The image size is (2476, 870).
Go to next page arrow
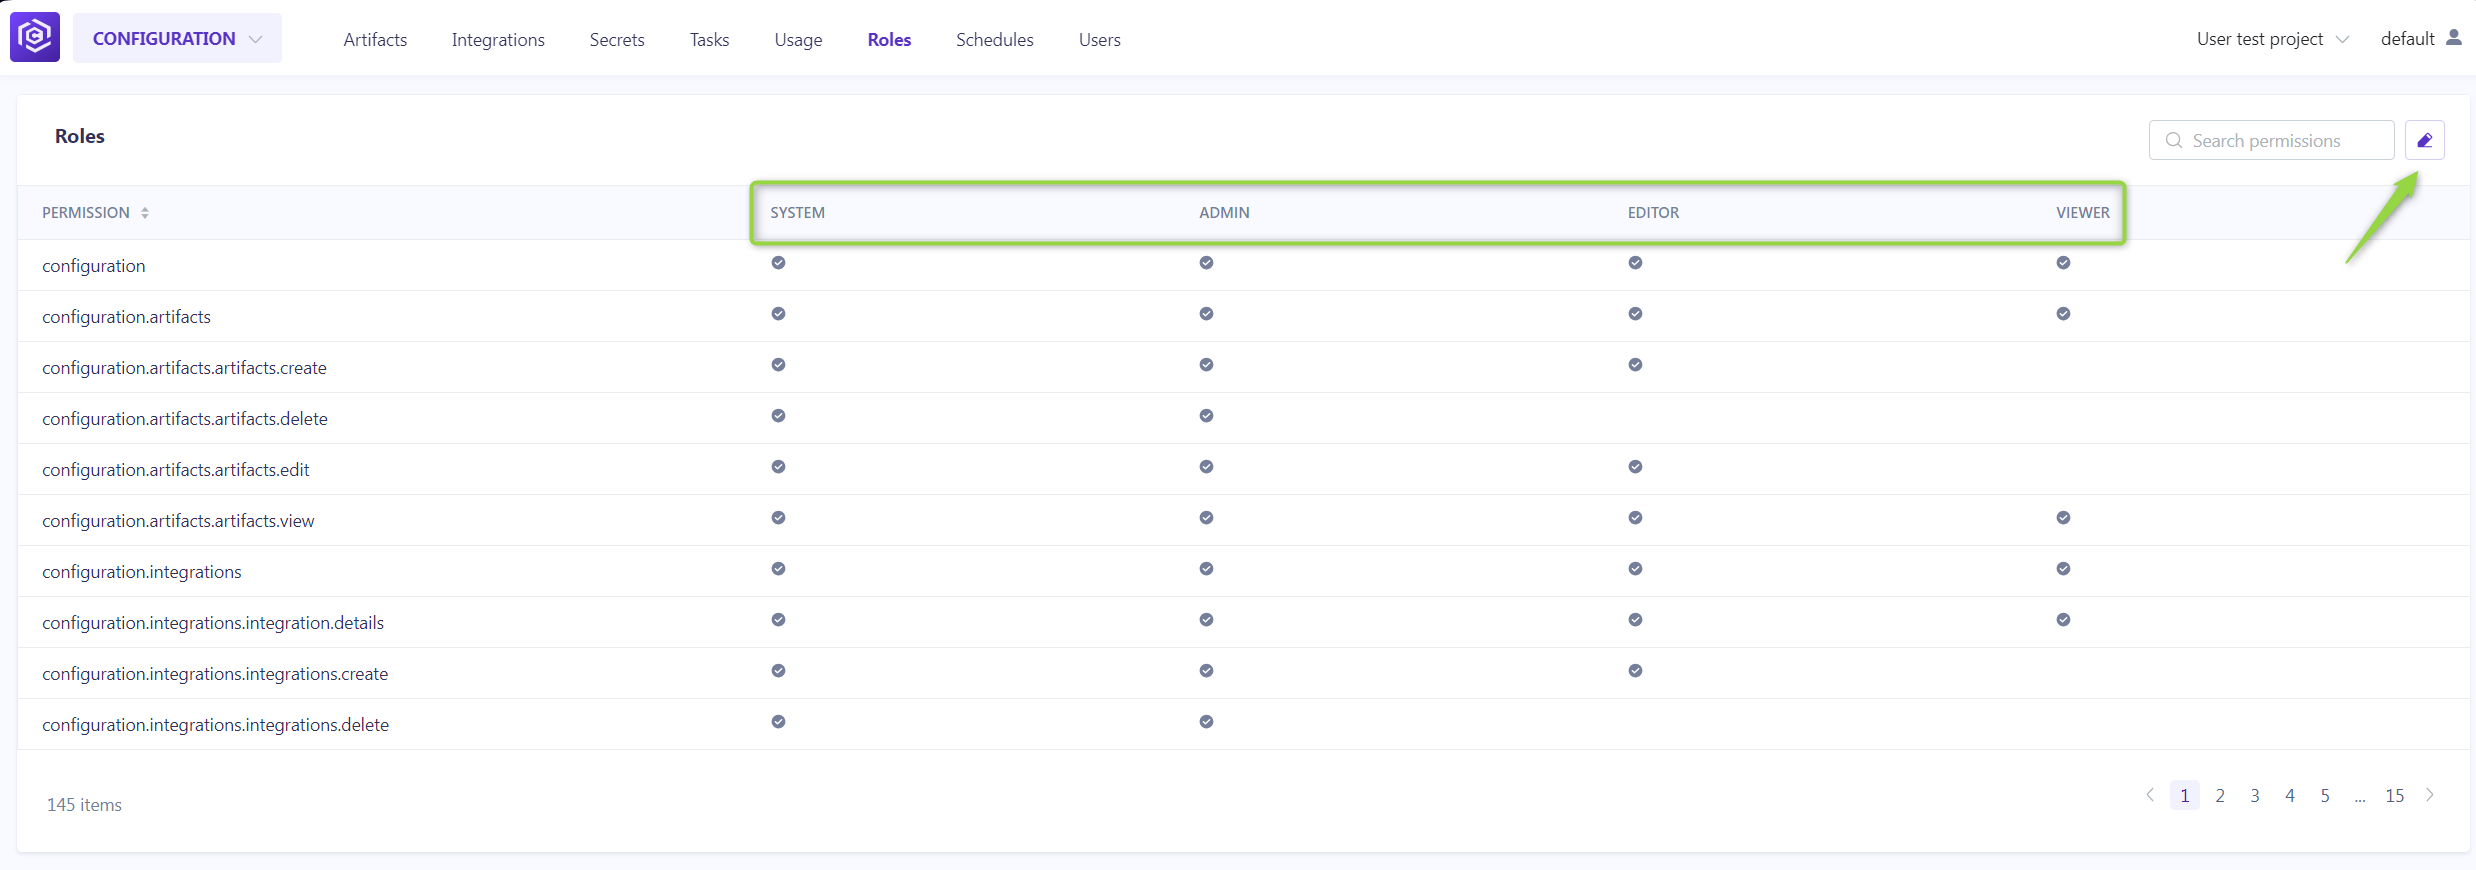coord(2430,795)
